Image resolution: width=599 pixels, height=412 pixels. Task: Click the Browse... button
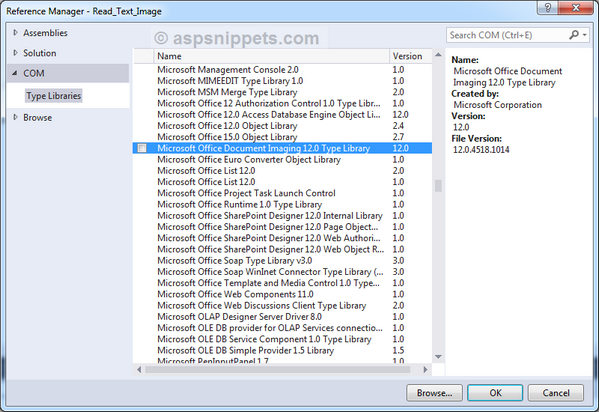[434, 393]
